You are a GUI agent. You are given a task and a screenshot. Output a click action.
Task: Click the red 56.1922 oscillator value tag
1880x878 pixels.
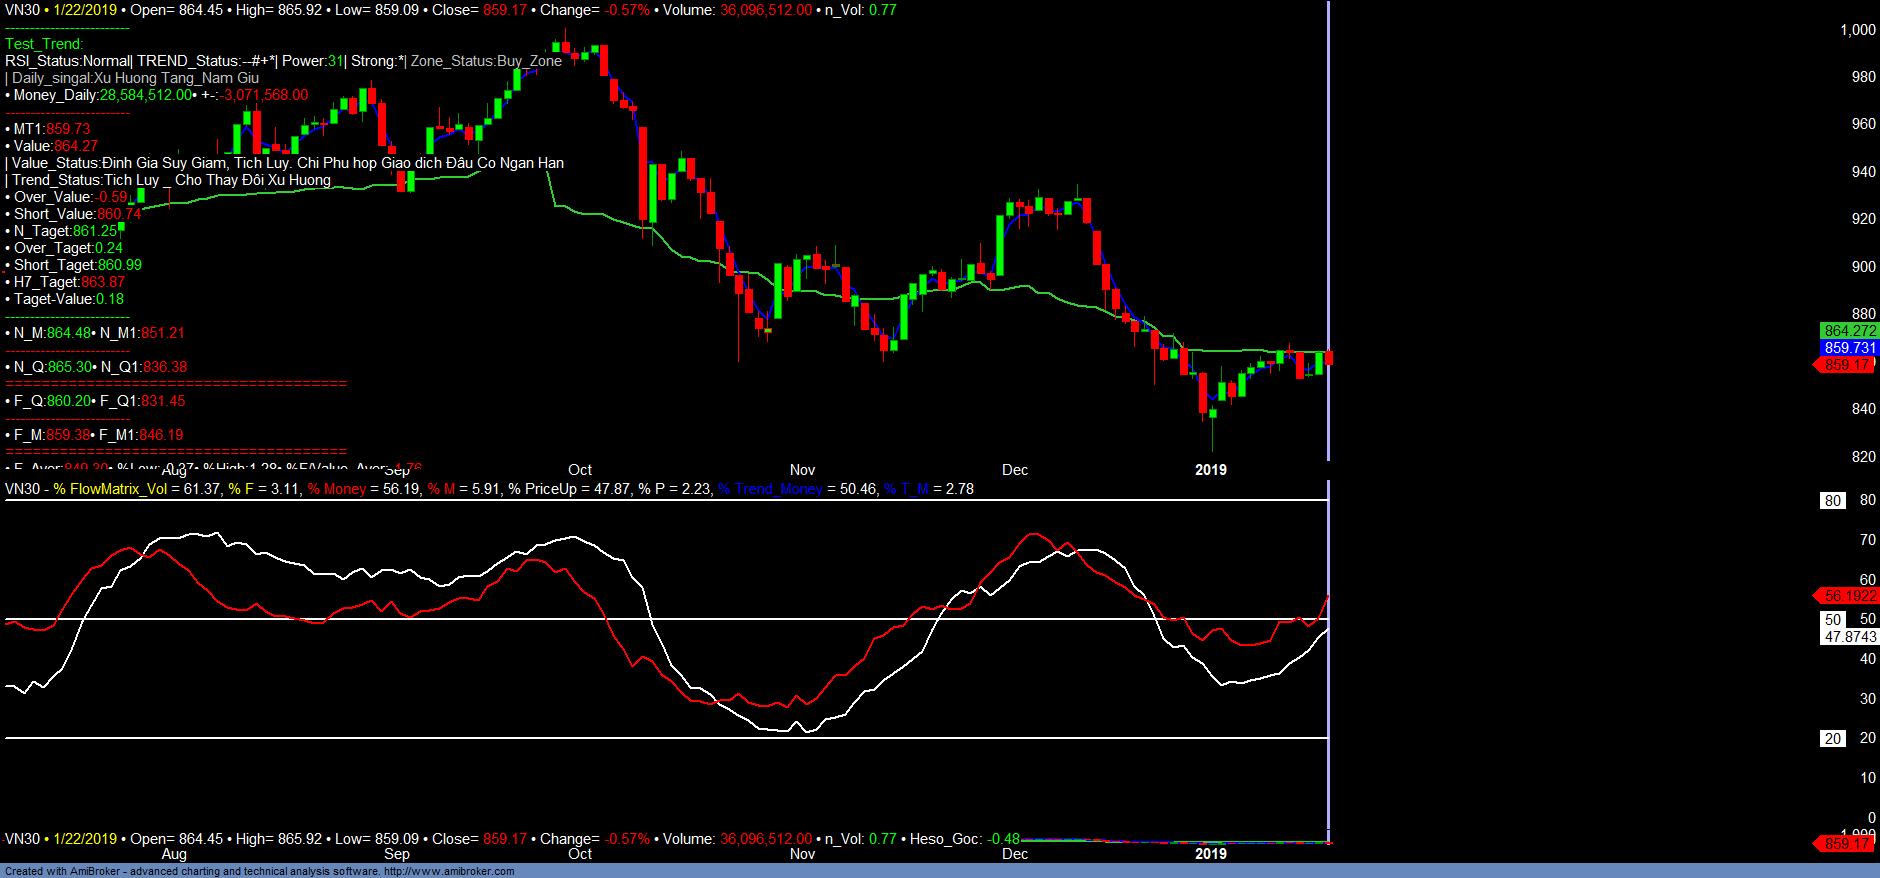1849,596
